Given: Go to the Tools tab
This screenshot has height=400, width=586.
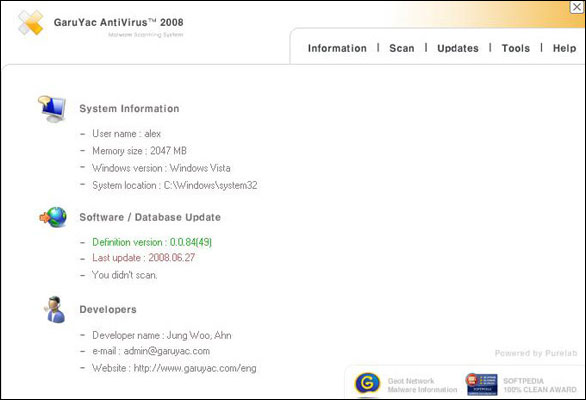Looking at the screenshot, I should coord(516,48).
